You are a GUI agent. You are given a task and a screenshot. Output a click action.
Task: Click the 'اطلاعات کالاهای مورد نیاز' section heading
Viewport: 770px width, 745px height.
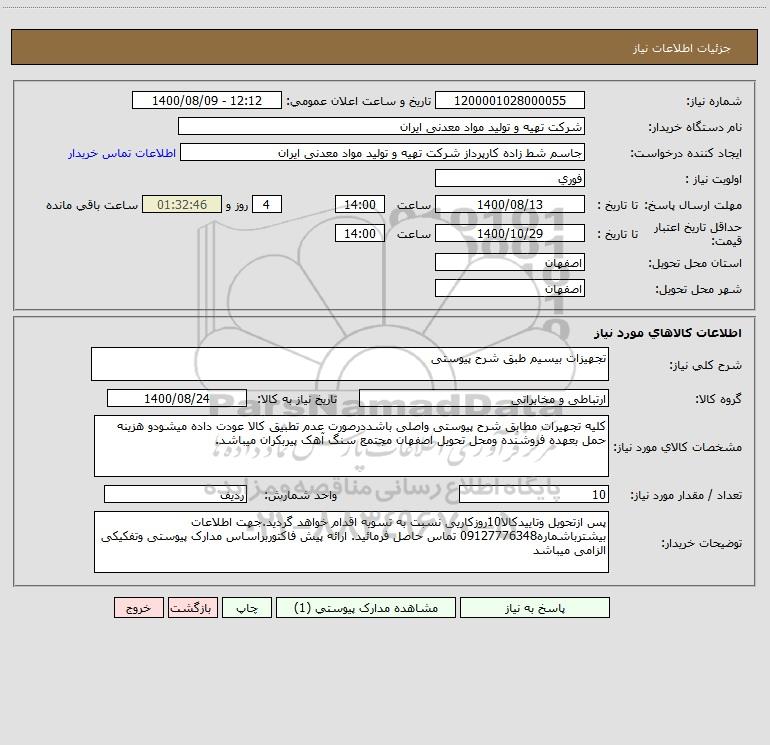668,333
